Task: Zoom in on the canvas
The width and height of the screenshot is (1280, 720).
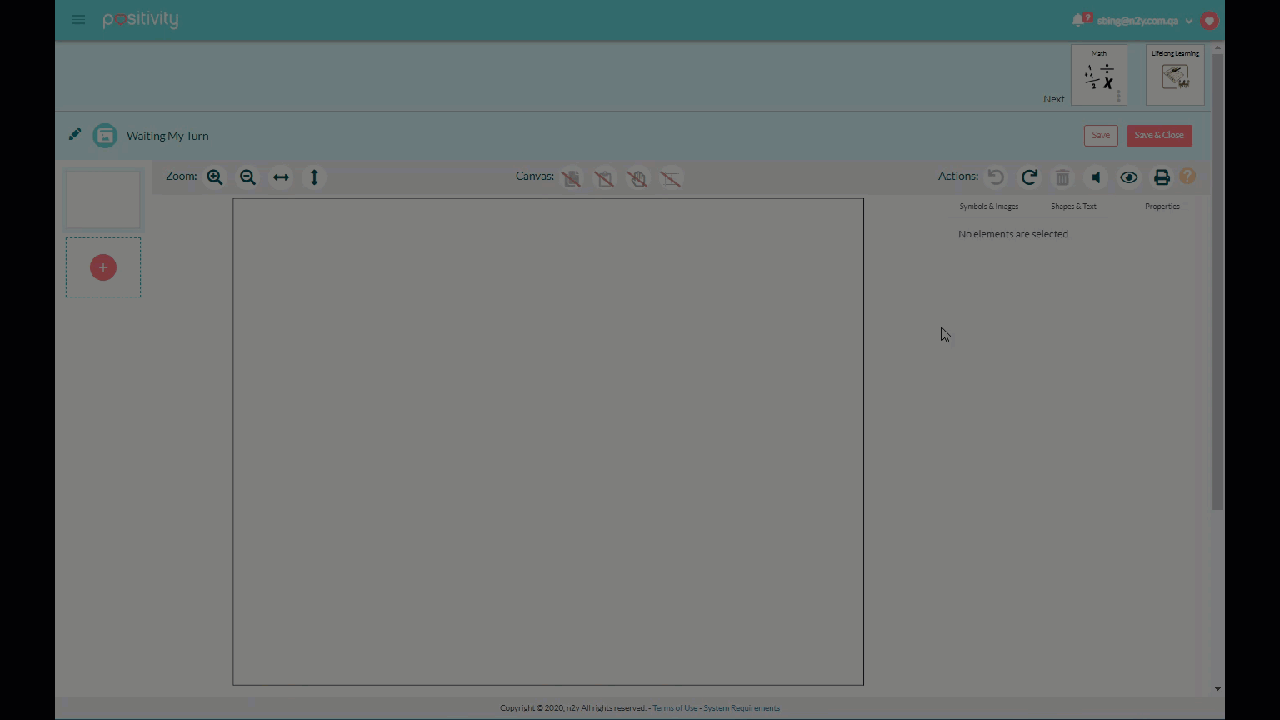Action: pos(214,177)
